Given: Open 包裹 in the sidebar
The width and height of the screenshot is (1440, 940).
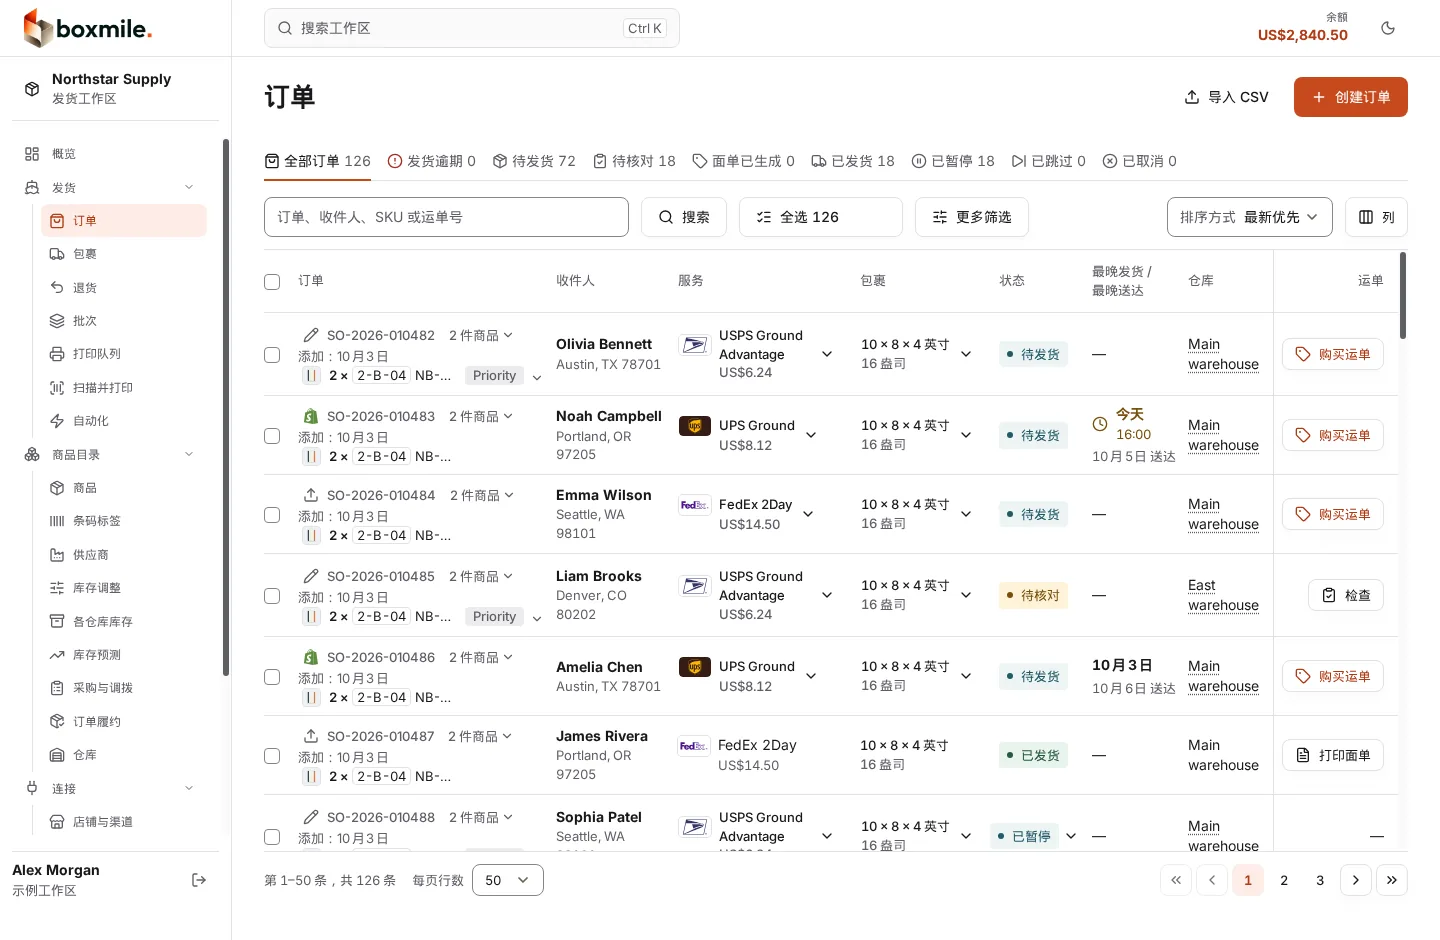Looking at the screenshot, I should [124, 254].
